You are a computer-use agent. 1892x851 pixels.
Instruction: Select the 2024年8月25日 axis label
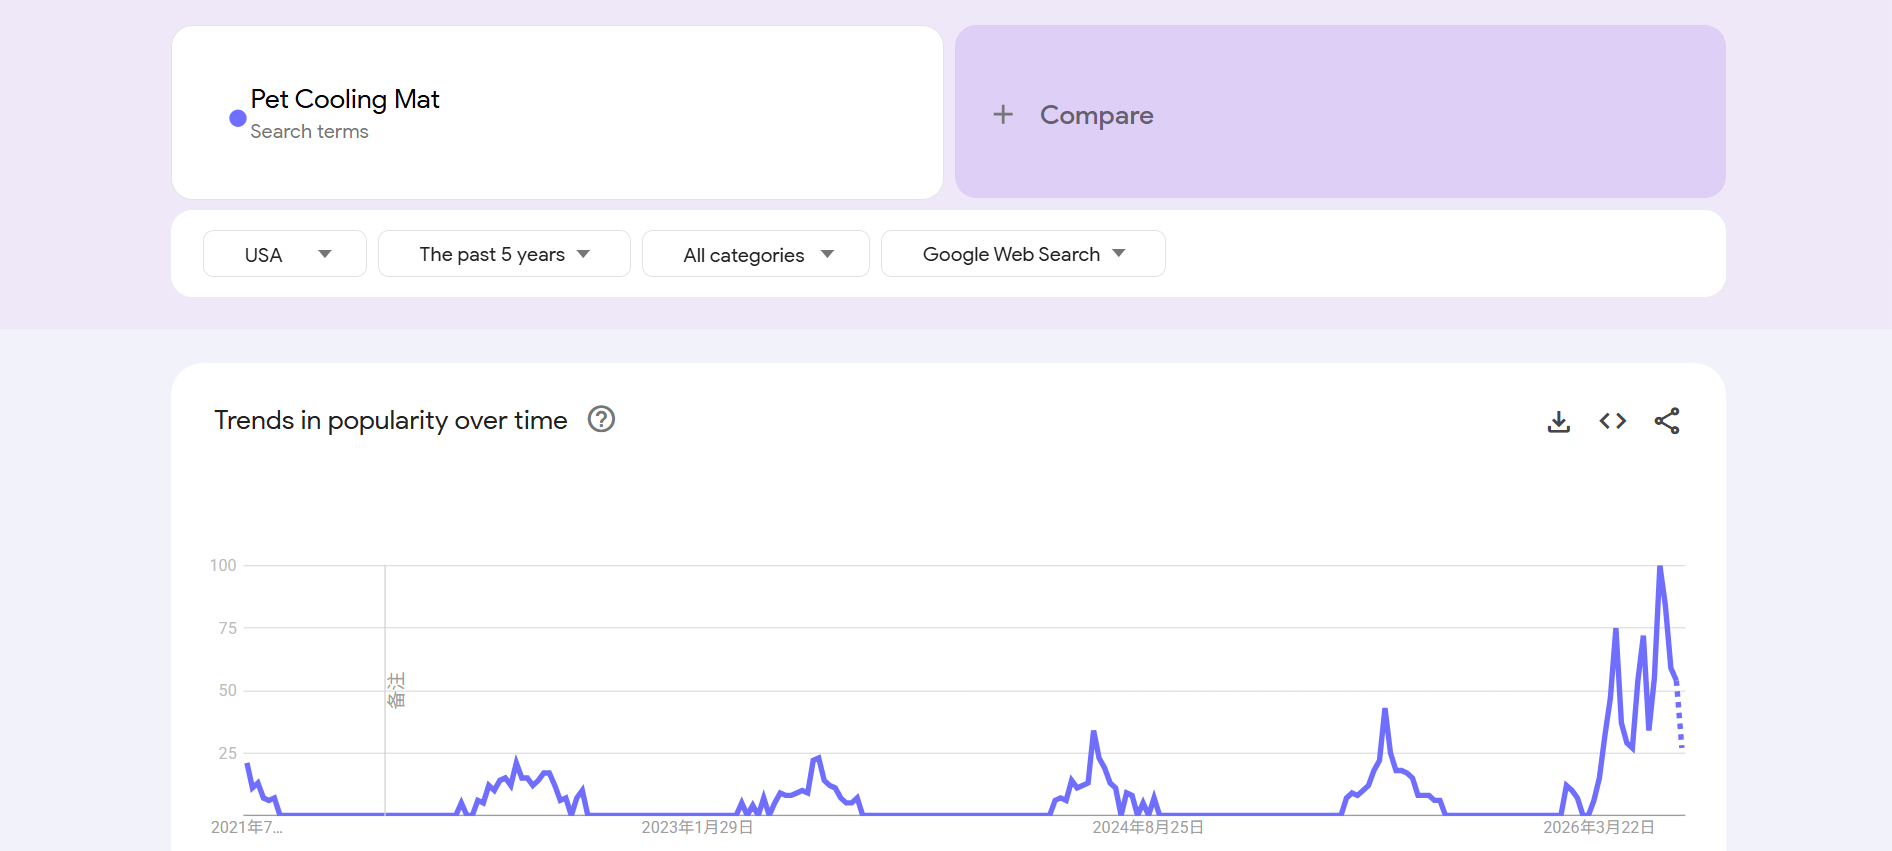click(x=1148, y=827)
